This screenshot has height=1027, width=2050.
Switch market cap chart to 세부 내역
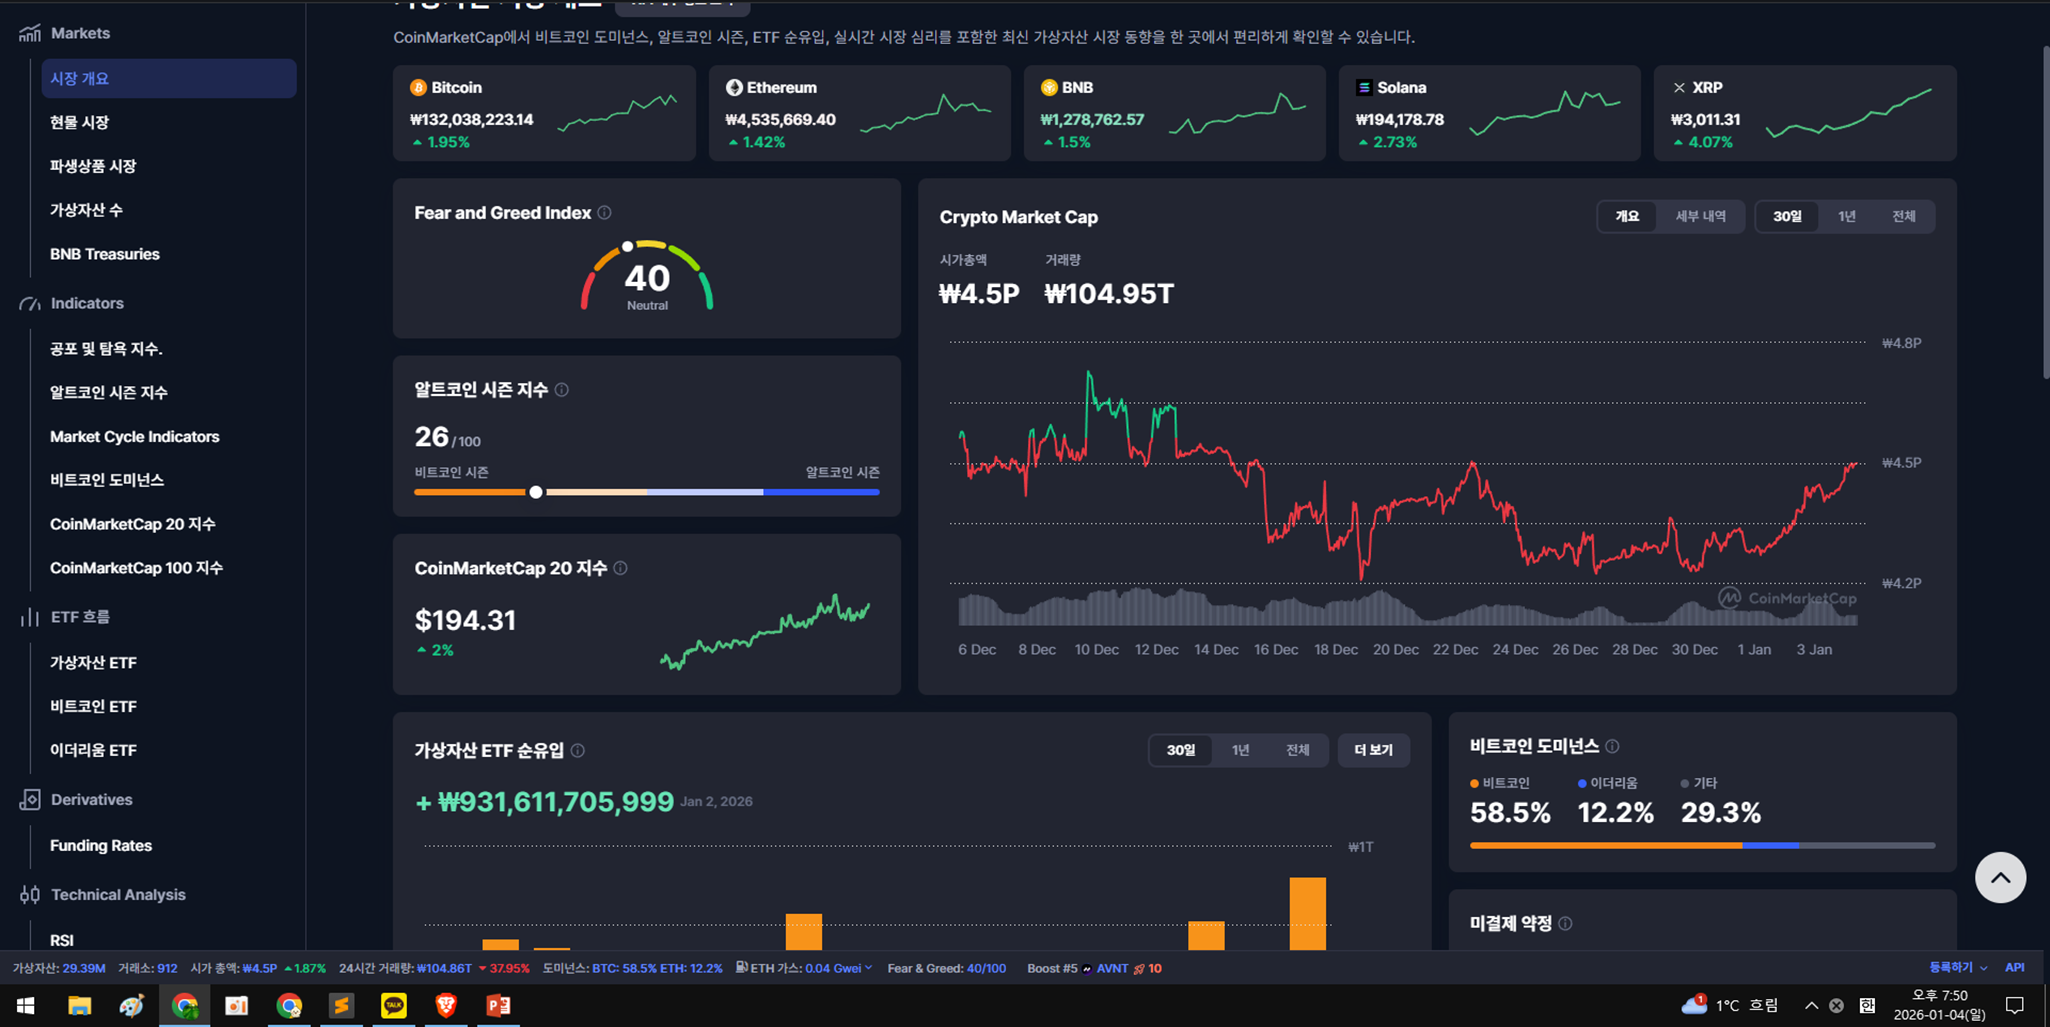click(1700, 216)
